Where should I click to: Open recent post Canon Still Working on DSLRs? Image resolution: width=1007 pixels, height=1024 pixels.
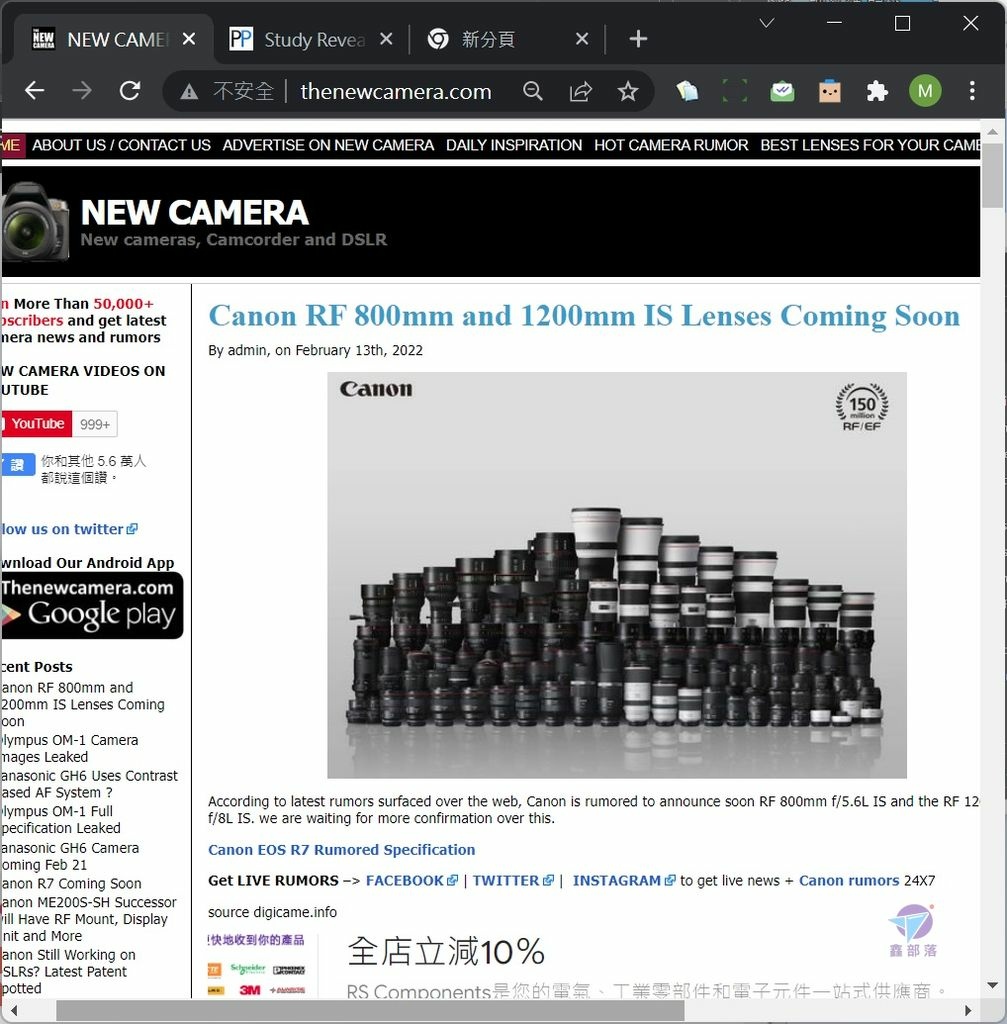(69, 972)
